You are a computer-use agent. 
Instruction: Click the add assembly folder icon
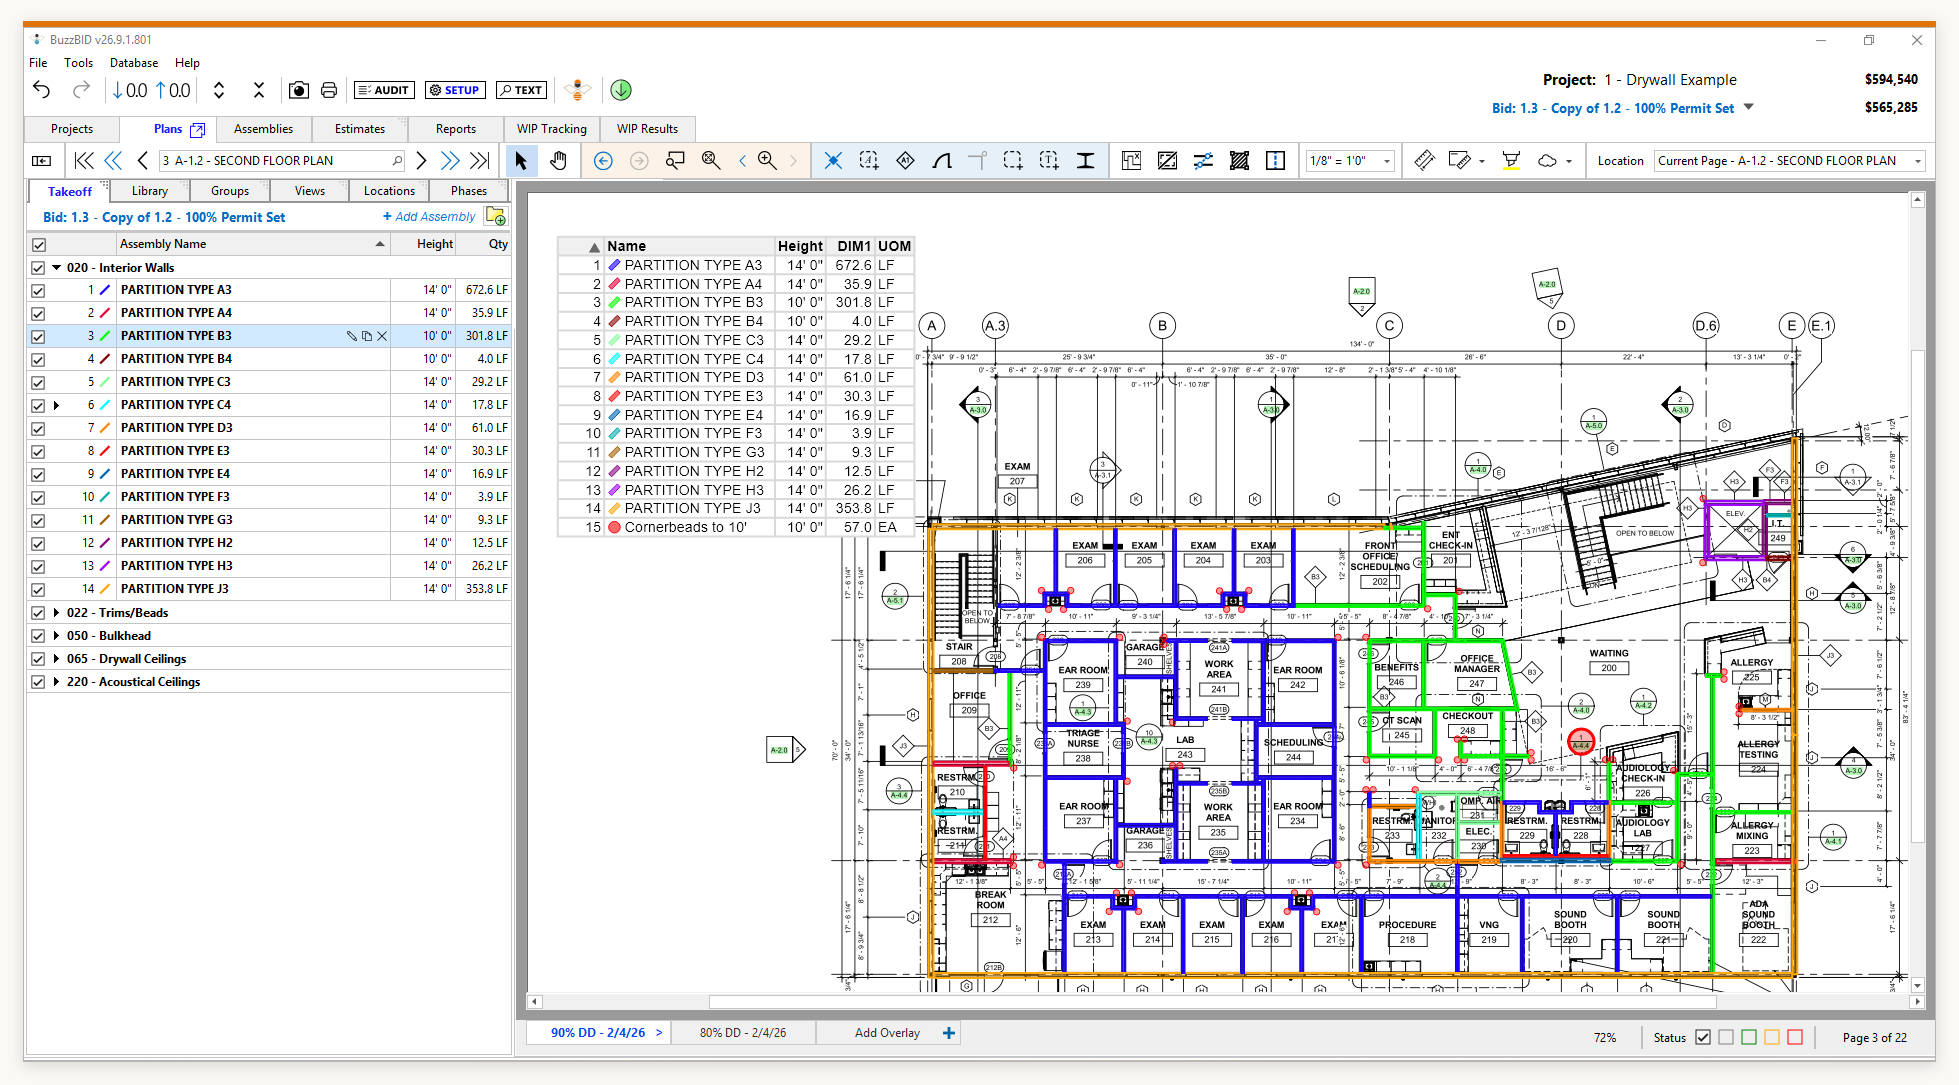point(496,216)
